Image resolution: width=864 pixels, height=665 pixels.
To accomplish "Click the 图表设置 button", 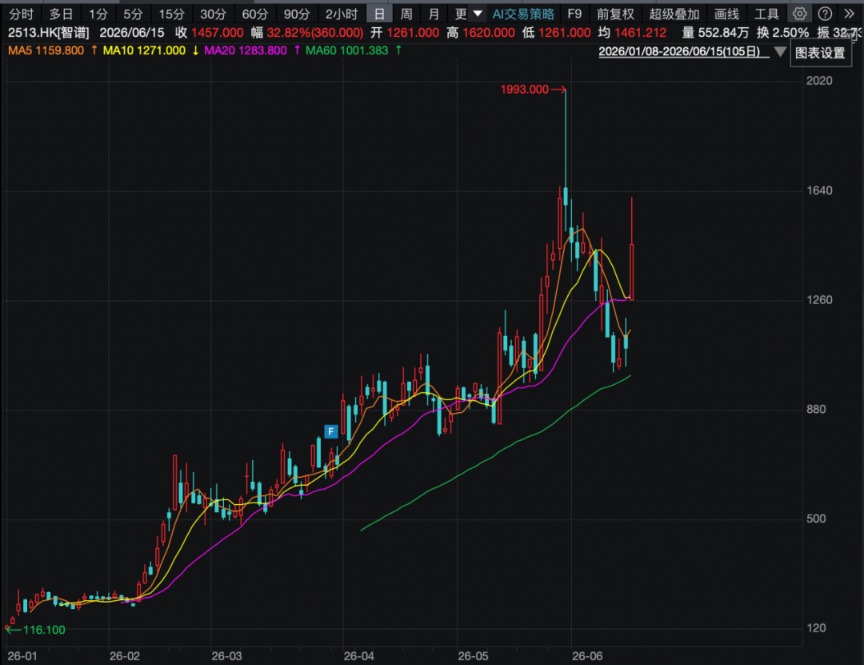I will pos(820,53).
